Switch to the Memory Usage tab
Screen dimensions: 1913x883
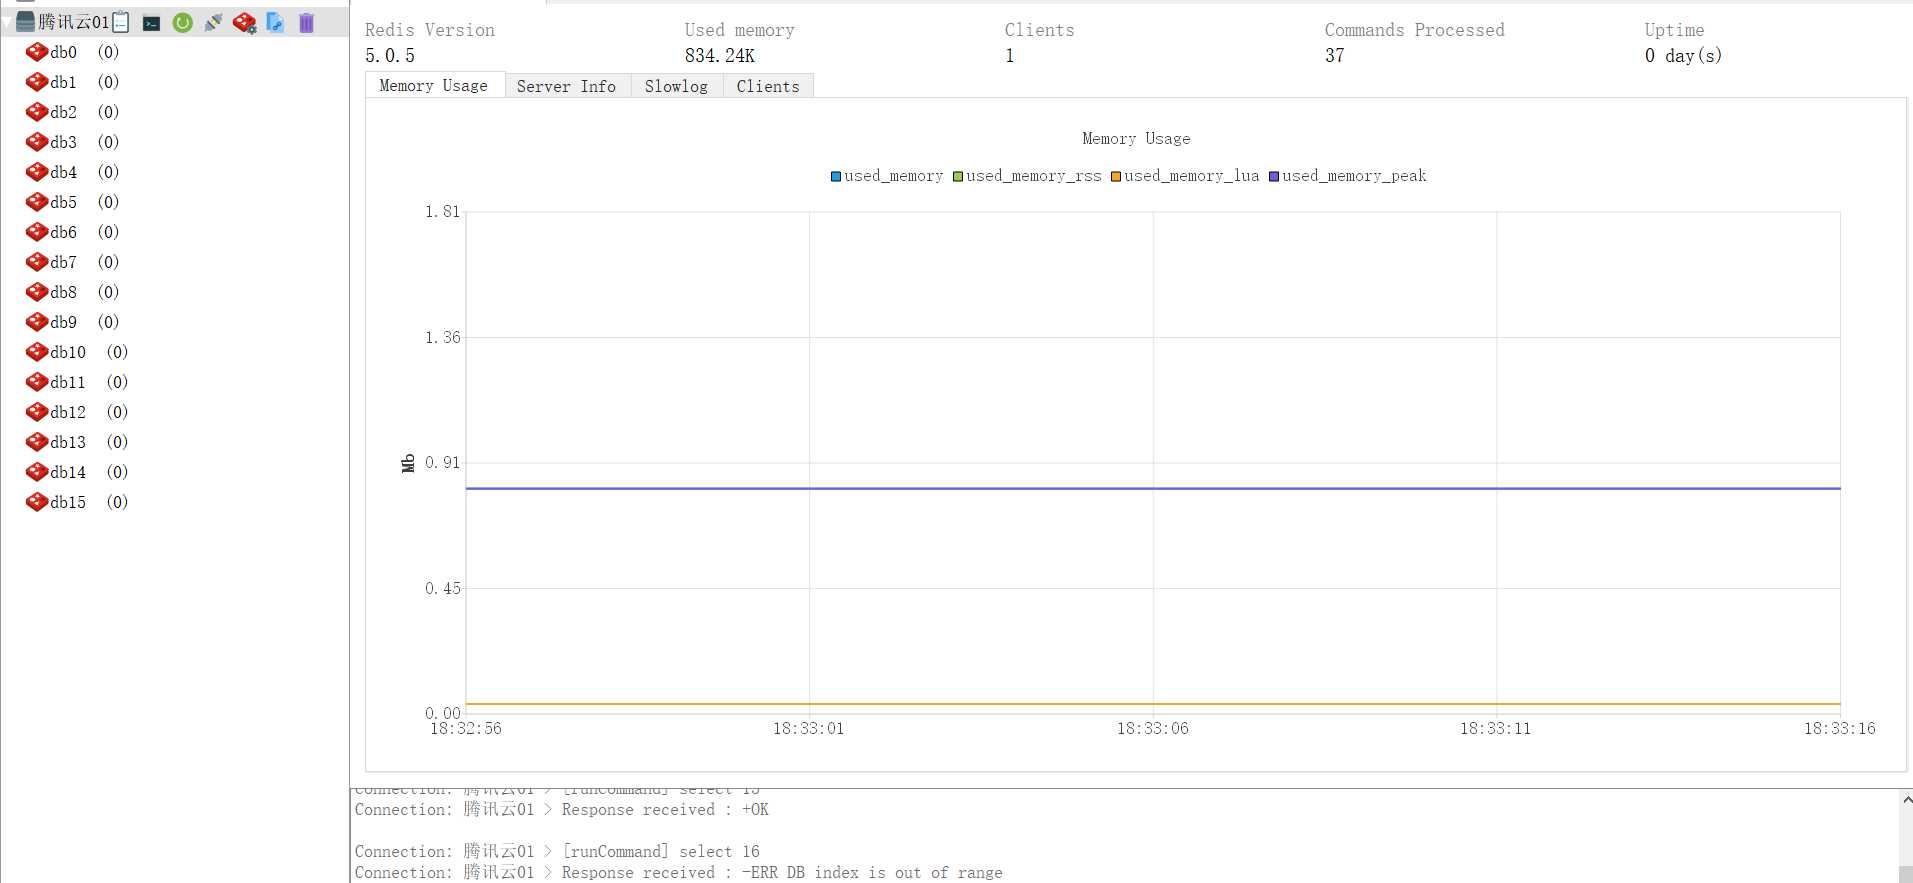(434, 86)
